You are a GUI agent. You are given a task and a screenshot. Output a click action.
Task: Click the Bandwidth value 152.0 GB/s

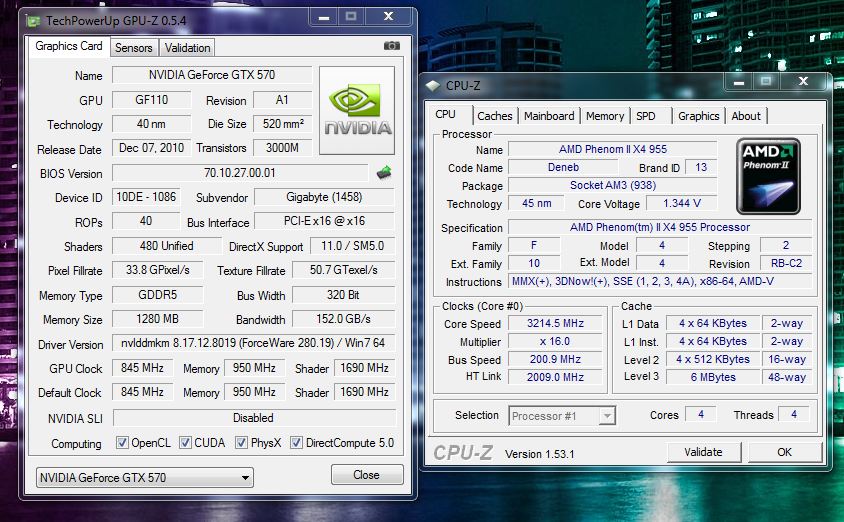[343, 319]
